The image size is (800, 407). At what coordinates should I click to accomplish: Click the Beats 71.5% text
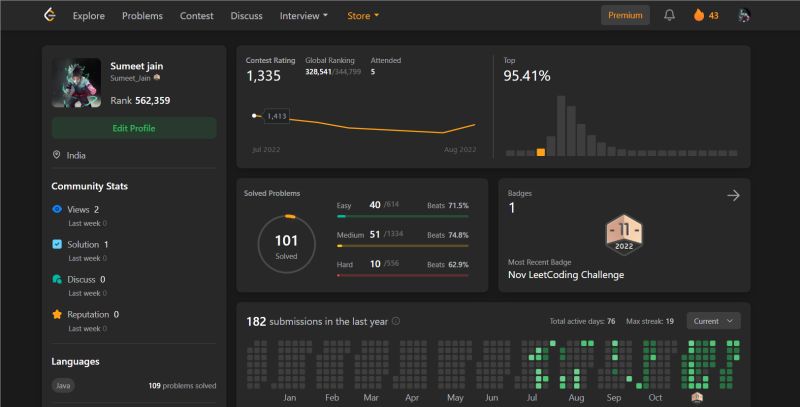(x=447, y=206)
